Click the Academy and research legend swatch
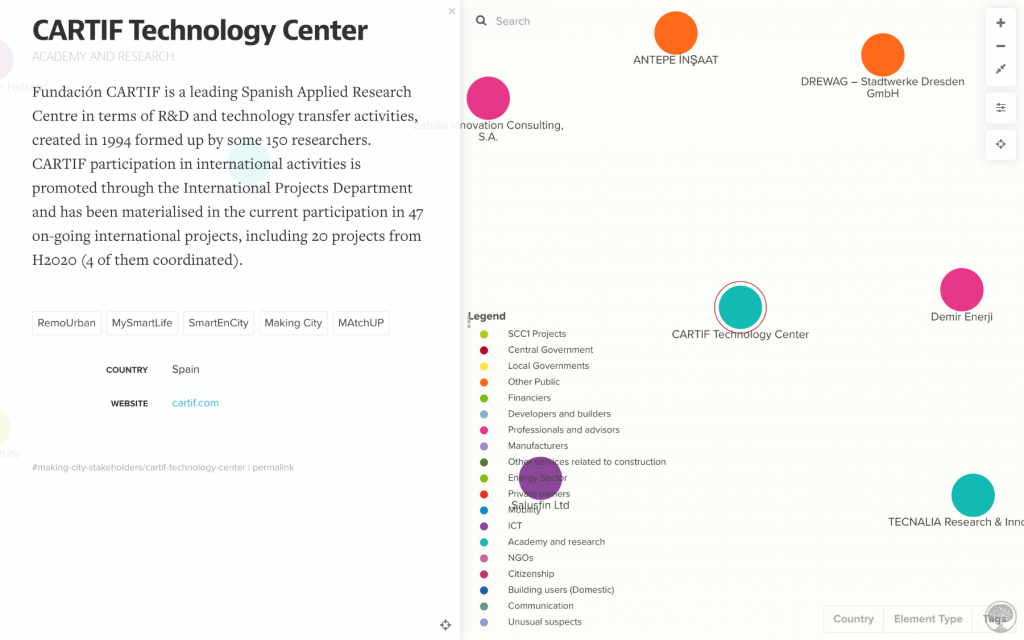1024x640 pixels. pyautogui.click(x=484, y=542)
